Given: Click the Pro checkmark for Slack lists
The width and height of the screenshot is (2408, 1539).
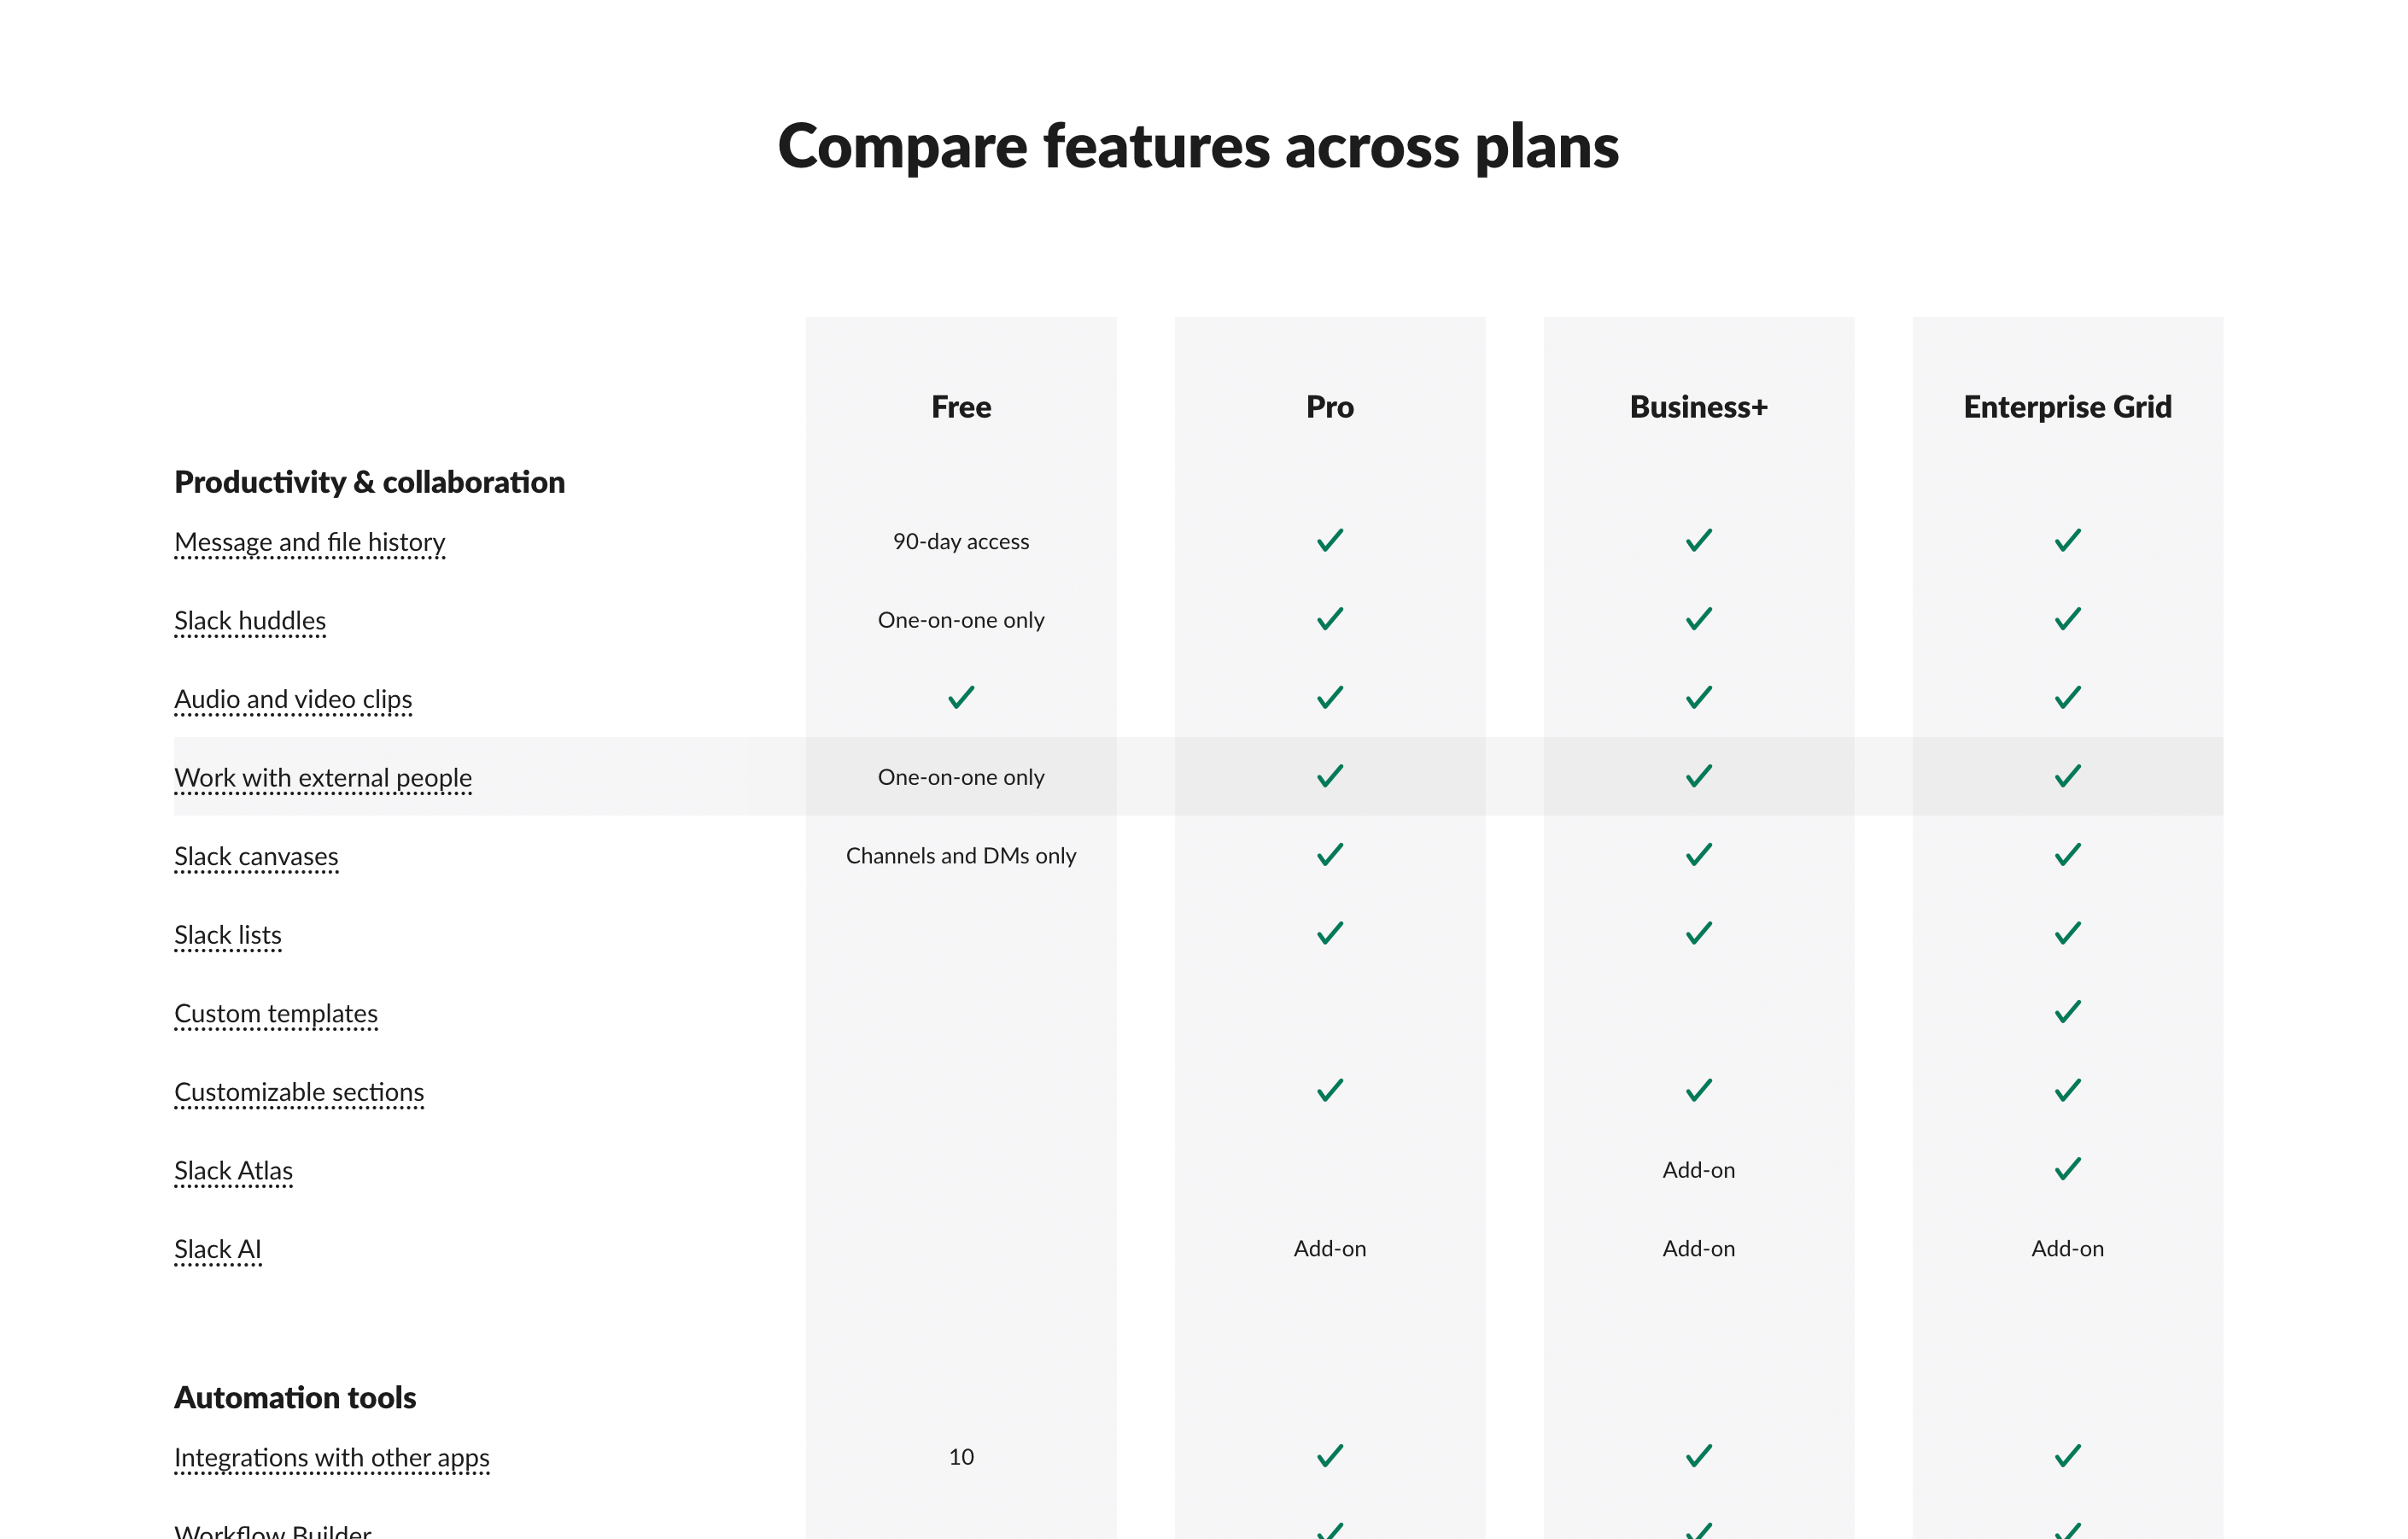Looking at the screenshot, I should (x=1329, y=934).
